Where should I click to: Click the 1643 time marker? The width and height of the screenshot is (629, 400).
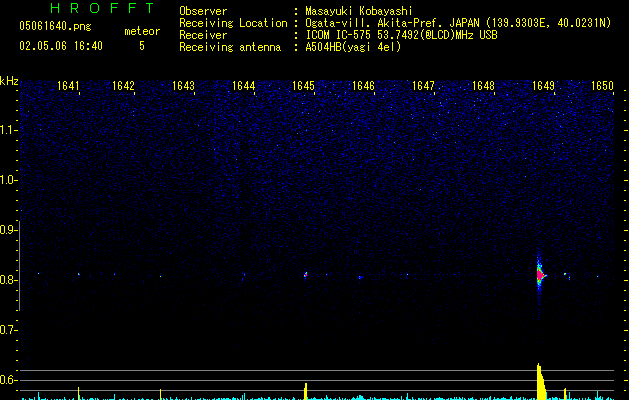click(183, 86)
